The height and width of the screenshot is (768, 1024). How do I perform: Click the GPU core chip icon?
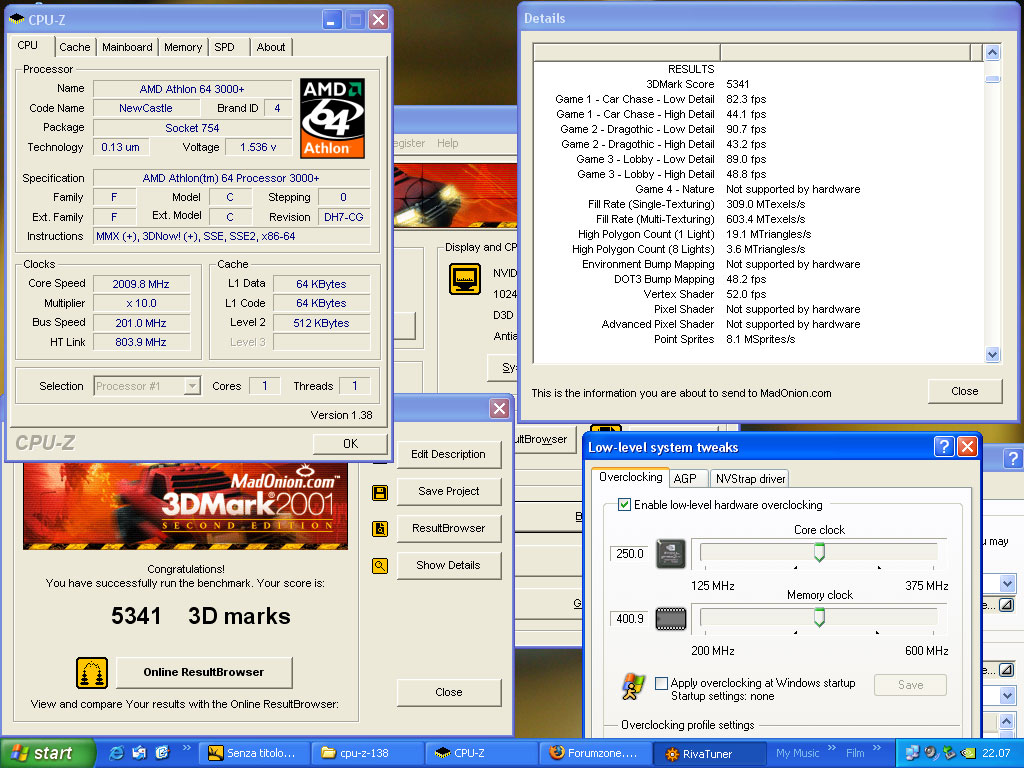point(671,554)
